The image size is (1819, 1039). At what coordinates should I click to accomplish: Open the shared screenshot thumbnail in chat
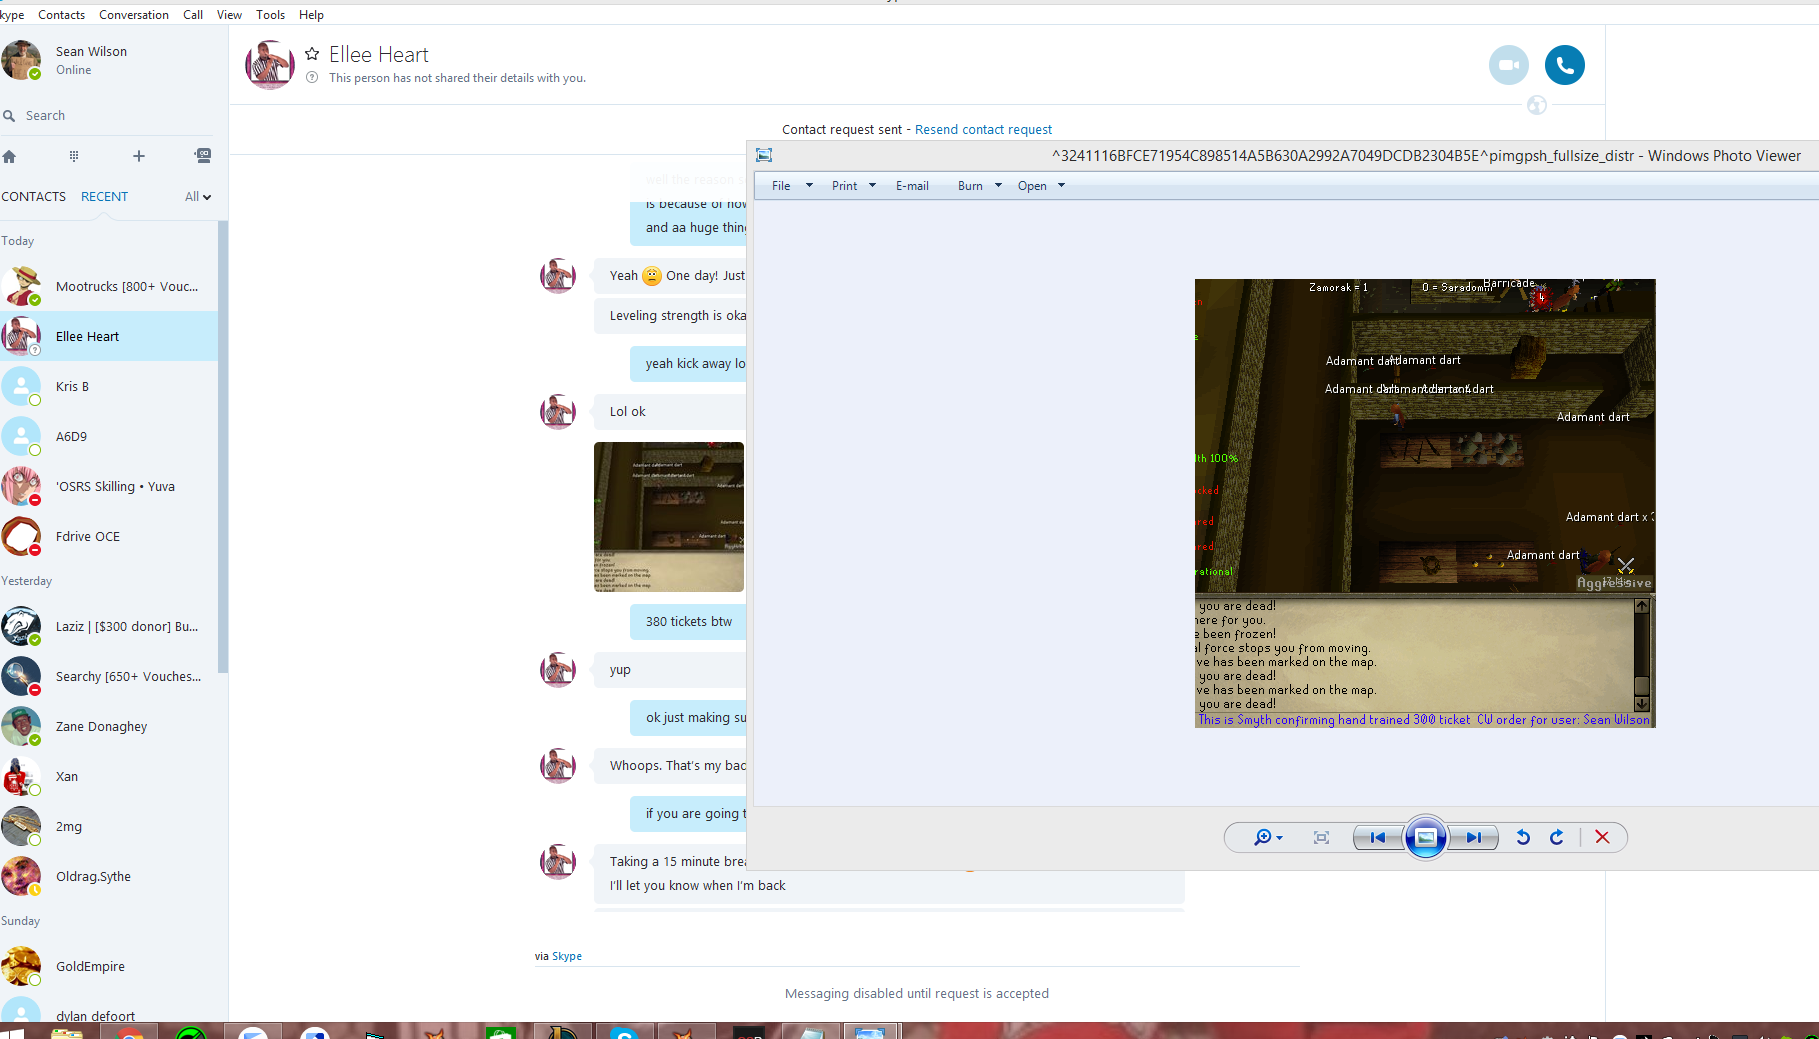click(669, 517)
